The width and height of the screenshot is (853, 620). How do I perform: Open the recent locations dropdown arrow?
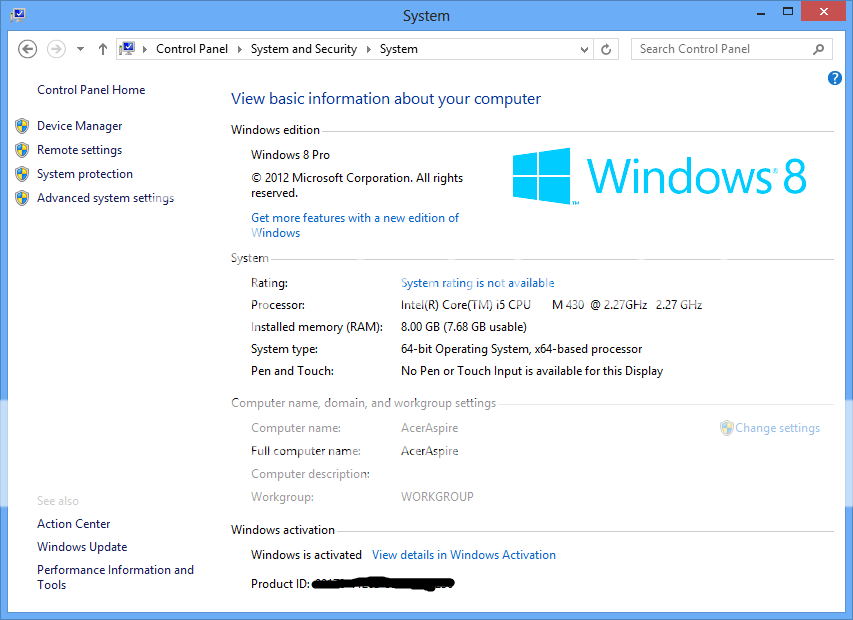click(81, 49)
